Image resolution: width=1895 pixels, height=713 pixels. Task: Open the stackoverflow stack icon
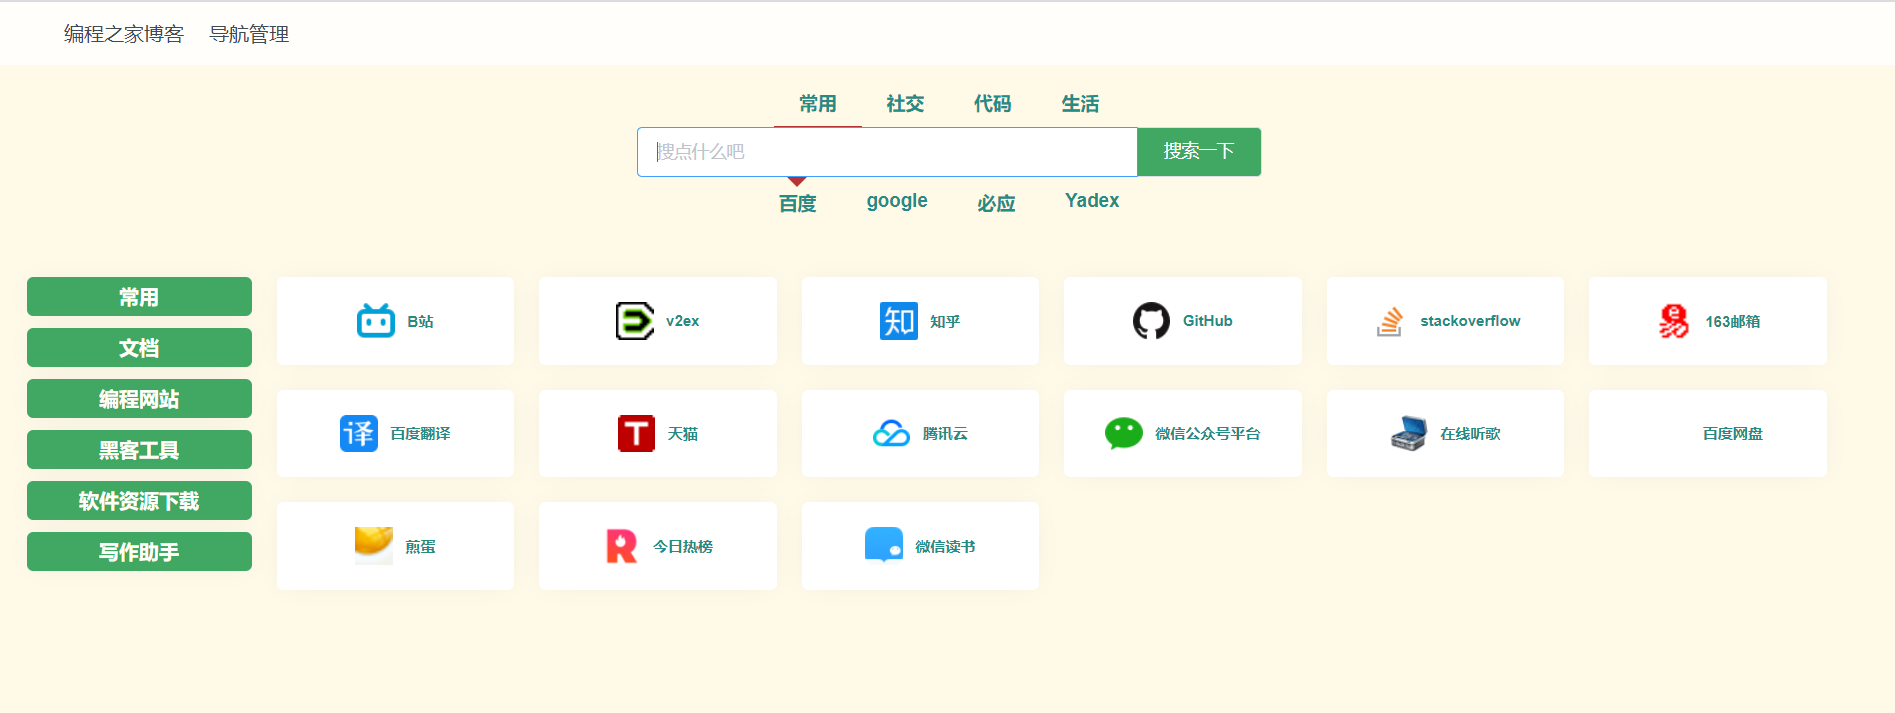pos(1389,321)
